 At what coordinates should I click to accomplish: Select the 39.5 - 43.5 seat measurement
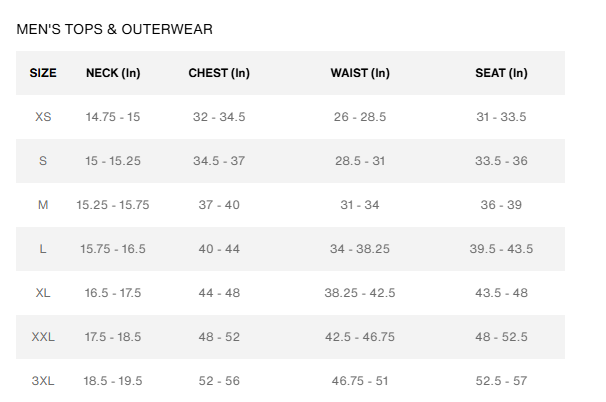point(501,249)
